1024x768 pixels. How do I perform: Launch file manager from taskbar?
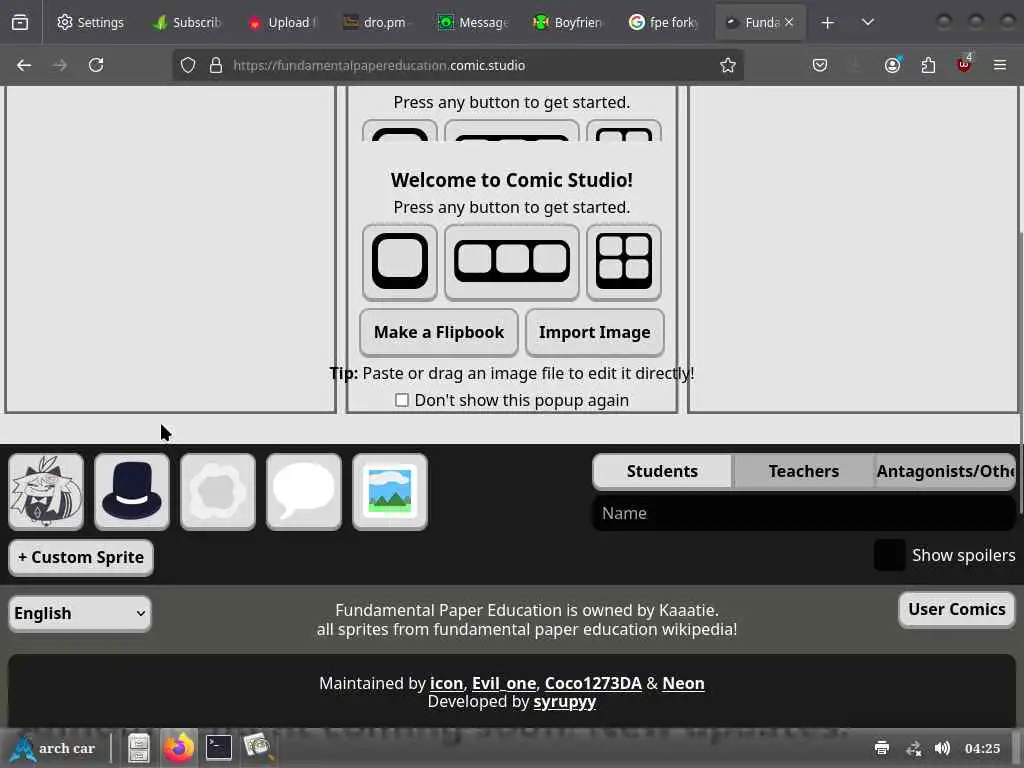[138, 748]
